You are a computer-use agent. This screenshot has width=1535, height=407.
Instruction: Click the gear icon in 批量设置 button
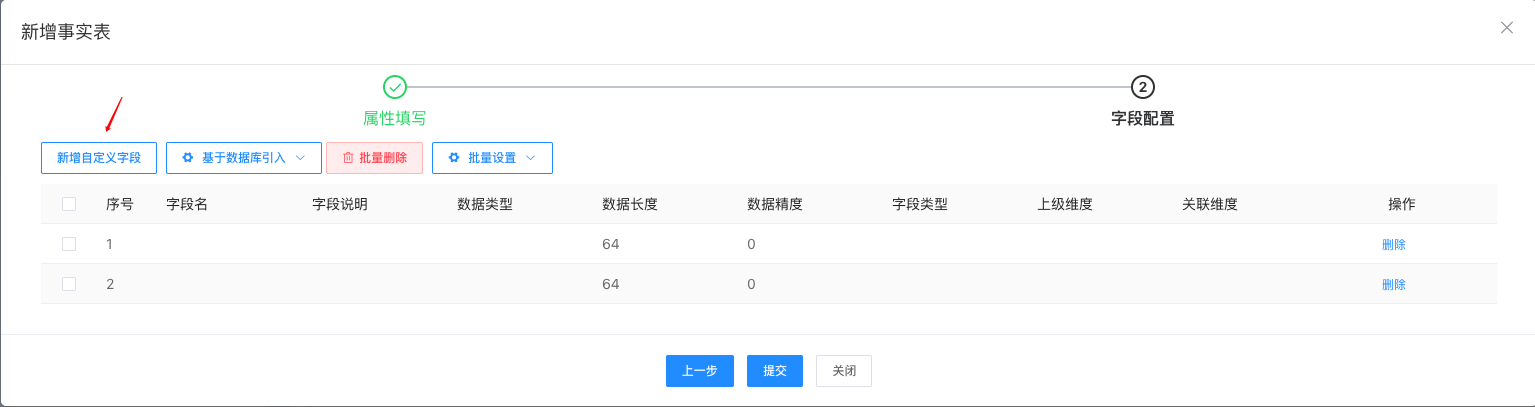click(454, 158)
